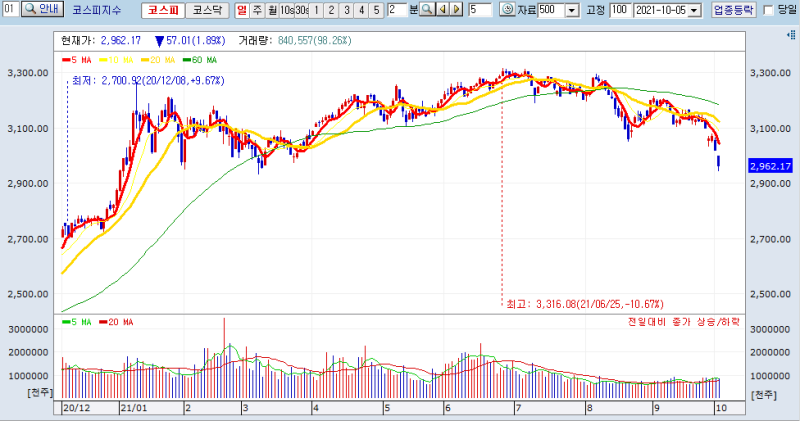Click the red 5 MA price legend
The height and width of the screenshot is (421, 800).
(77, 60)
